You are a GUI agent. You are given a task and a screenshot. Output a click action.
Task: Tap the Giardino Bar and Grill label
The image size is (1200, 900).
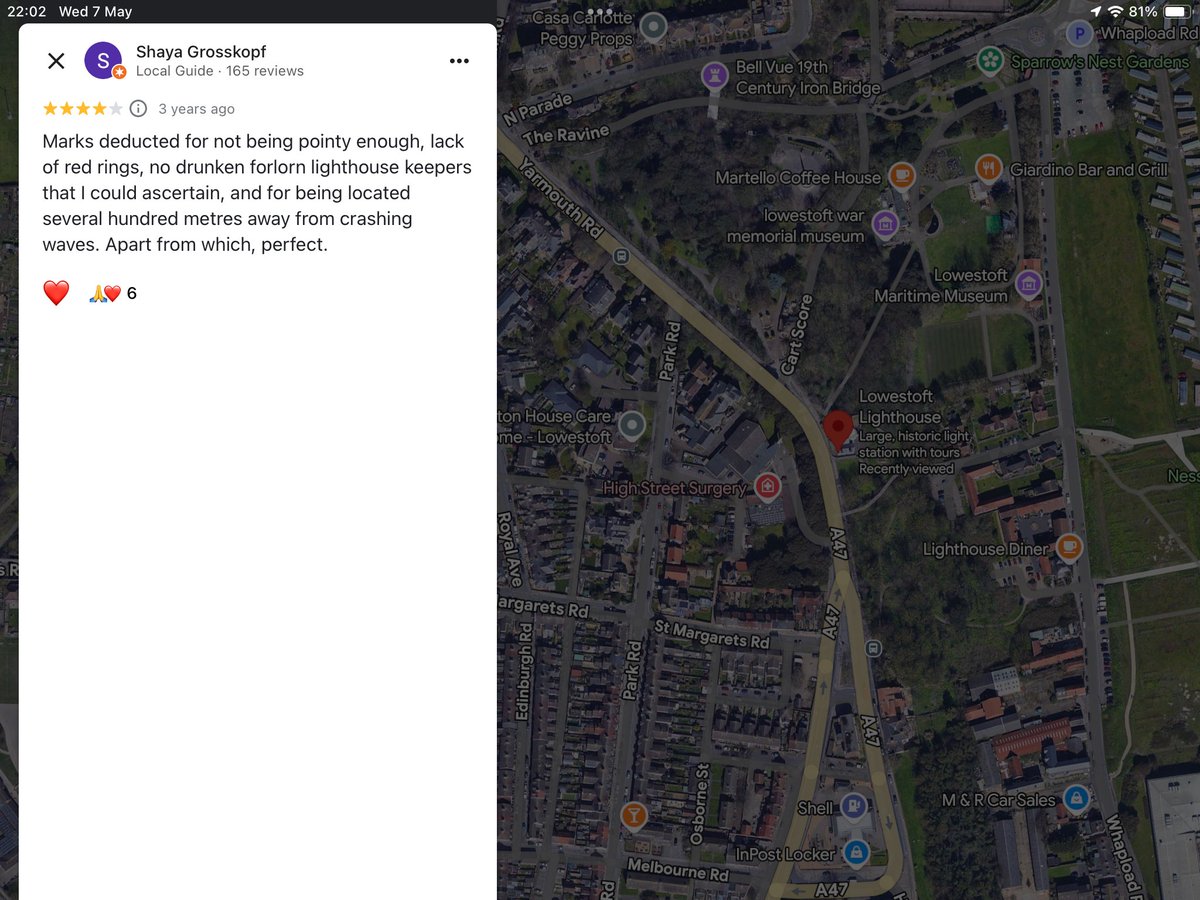(x=1089, y=170)
